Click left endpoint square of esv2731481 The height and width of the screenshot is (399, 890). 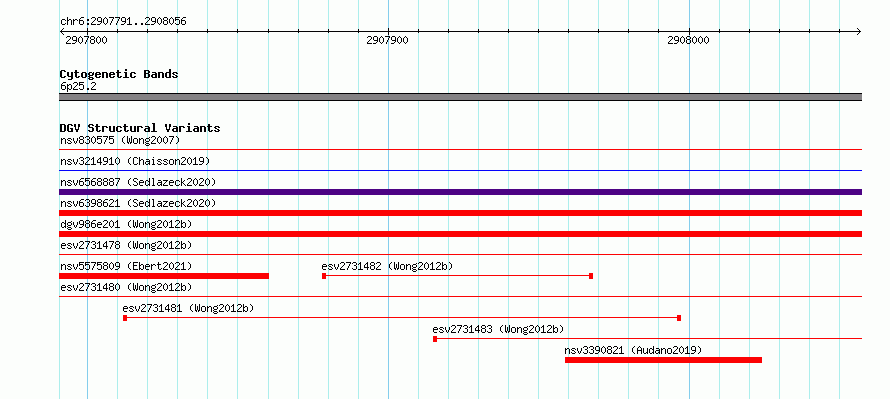pyautogui.click(x=125, y=318)
